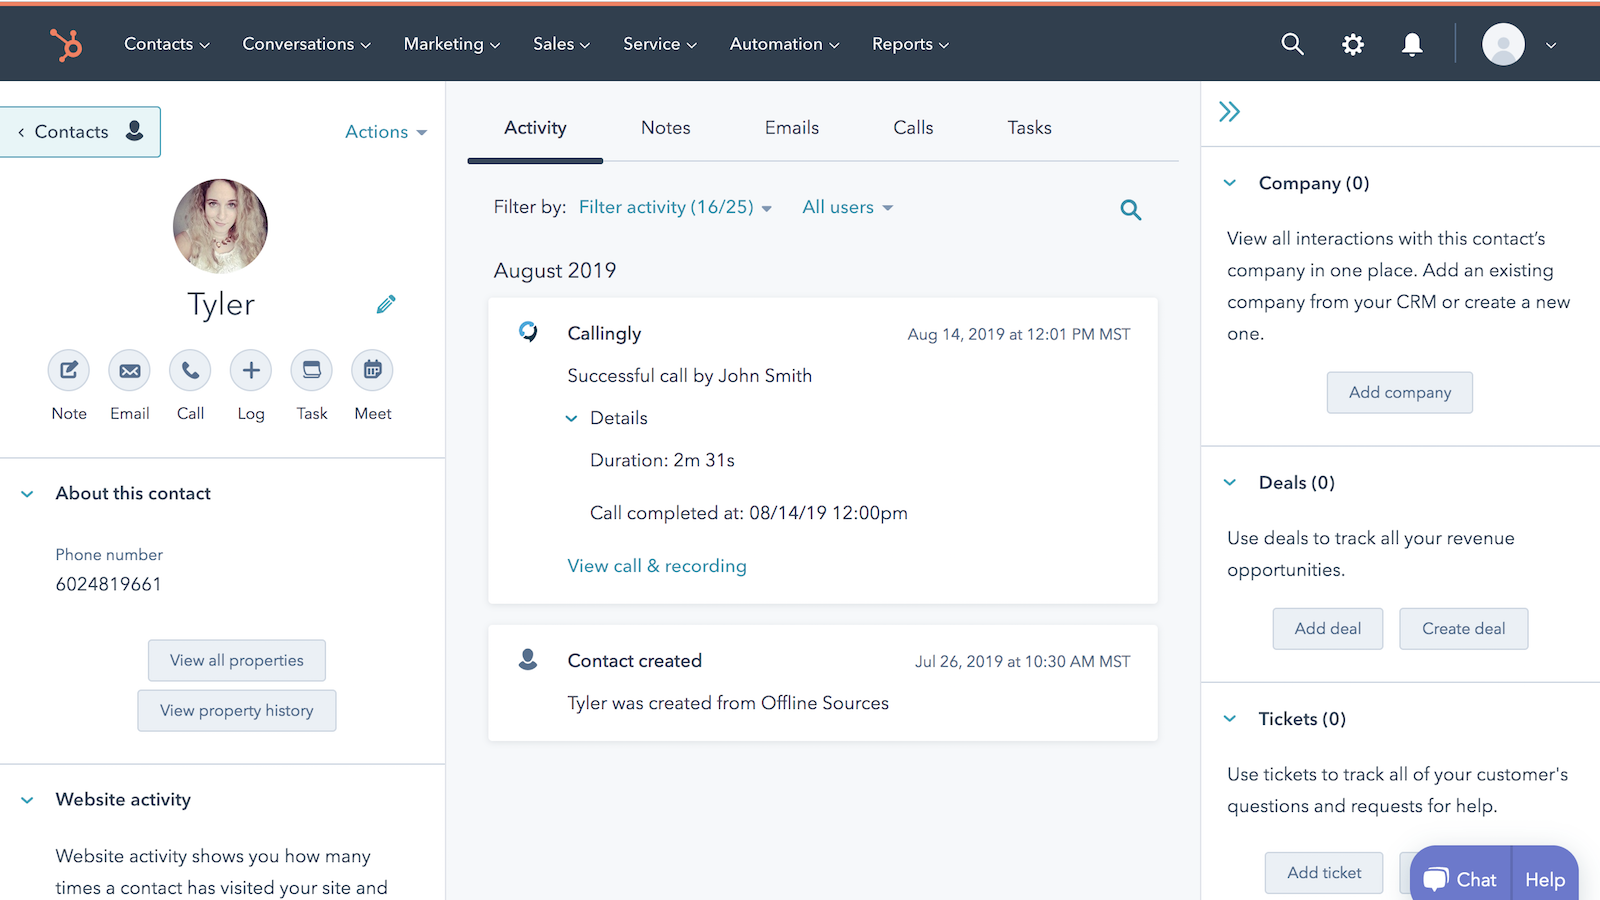Edit the contact name with the pencil icon
Viewport: 1600px width, 900px height.
[386, 304]
